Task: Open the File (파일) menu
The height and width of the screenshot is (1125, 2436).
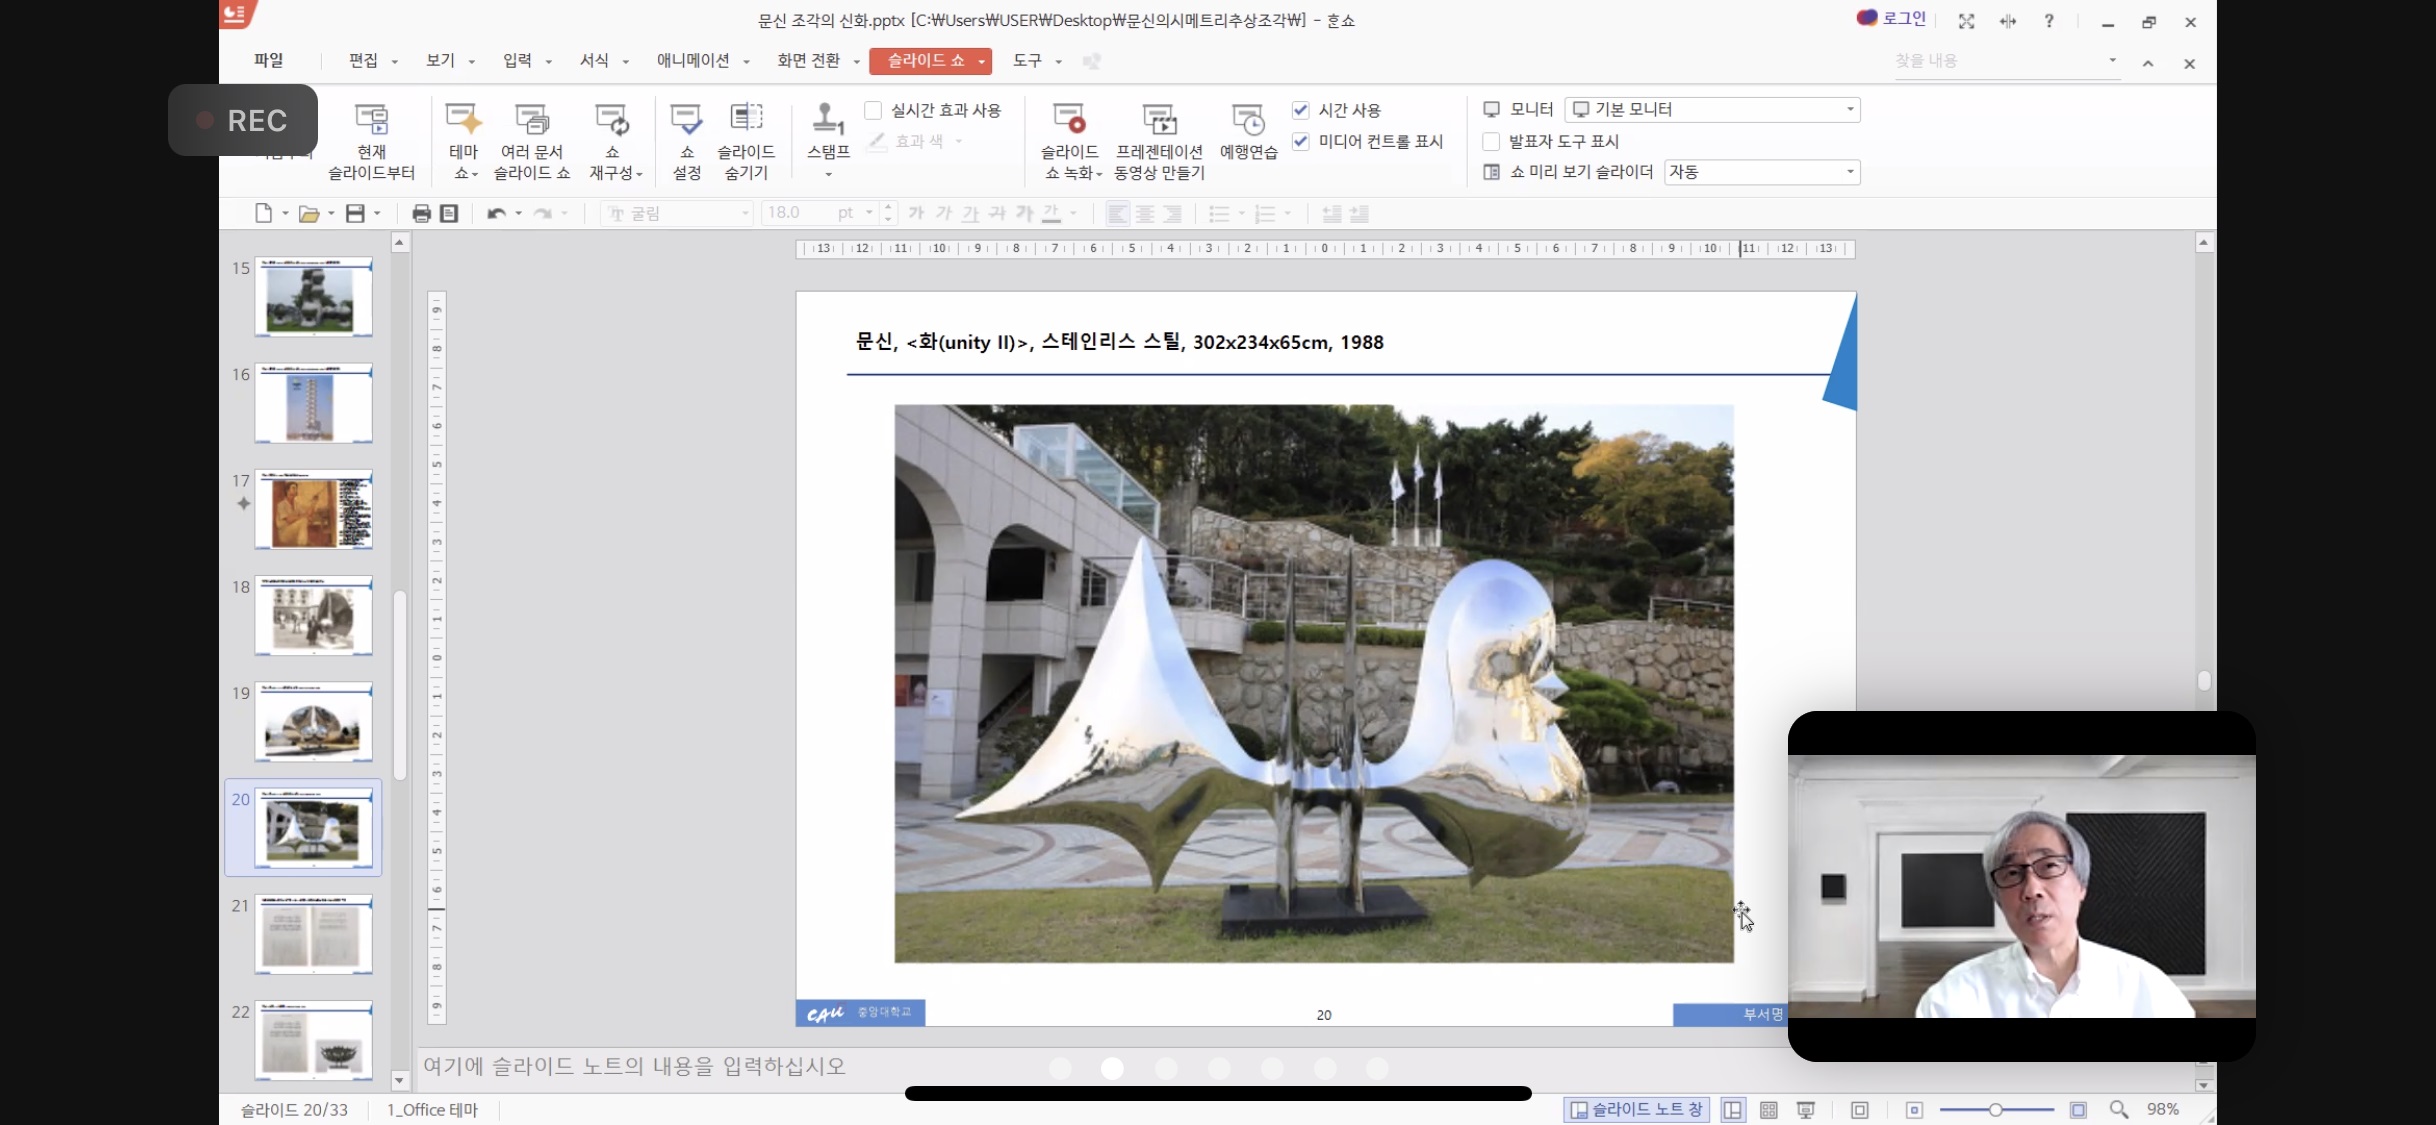Action: pos(268,61)
